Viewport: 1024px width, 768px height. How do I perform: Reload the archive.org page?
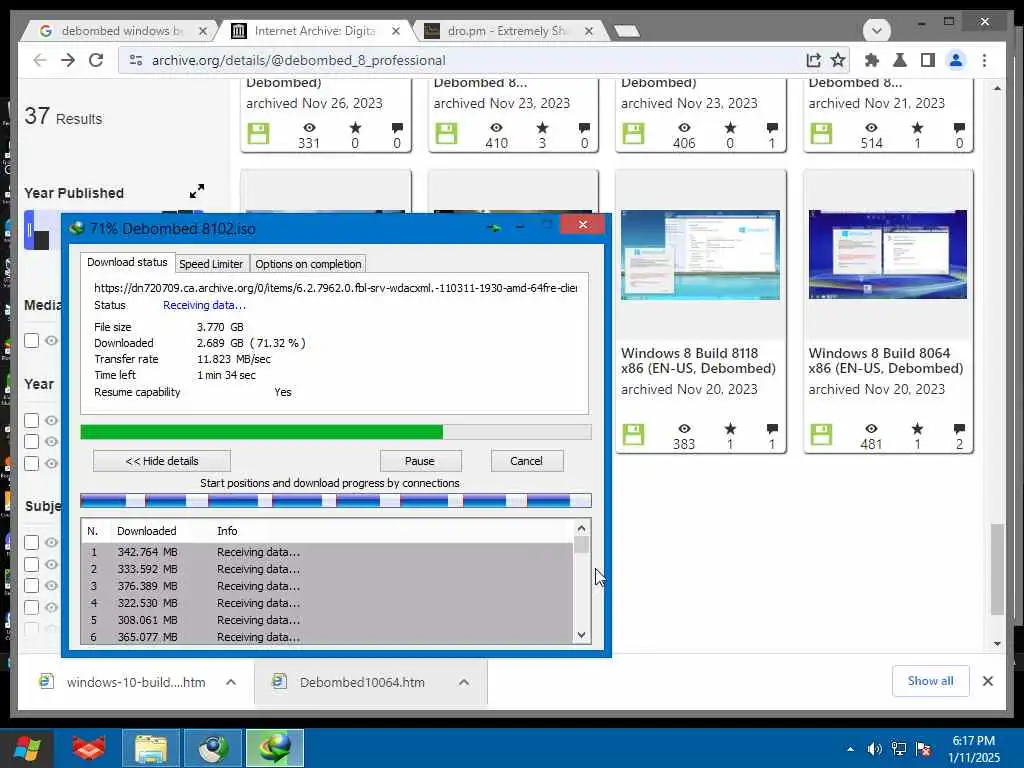96,60
